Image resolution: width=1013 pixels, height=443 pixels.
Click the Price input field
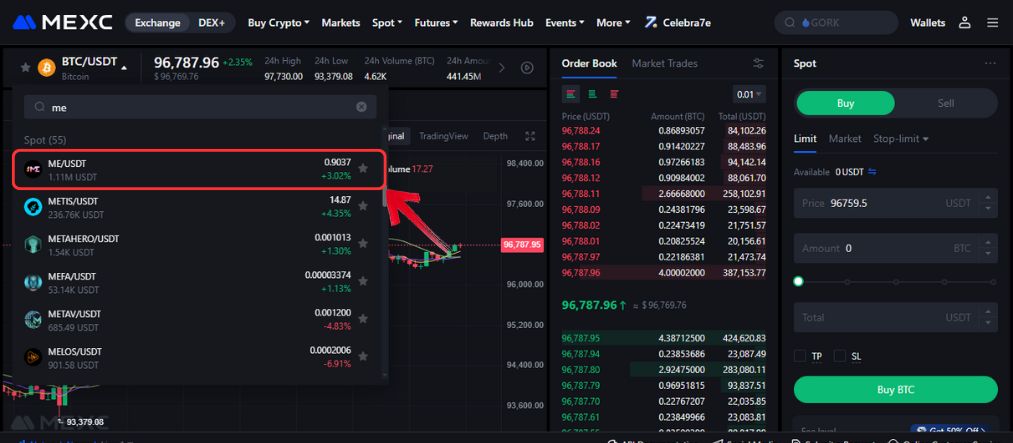895,203
